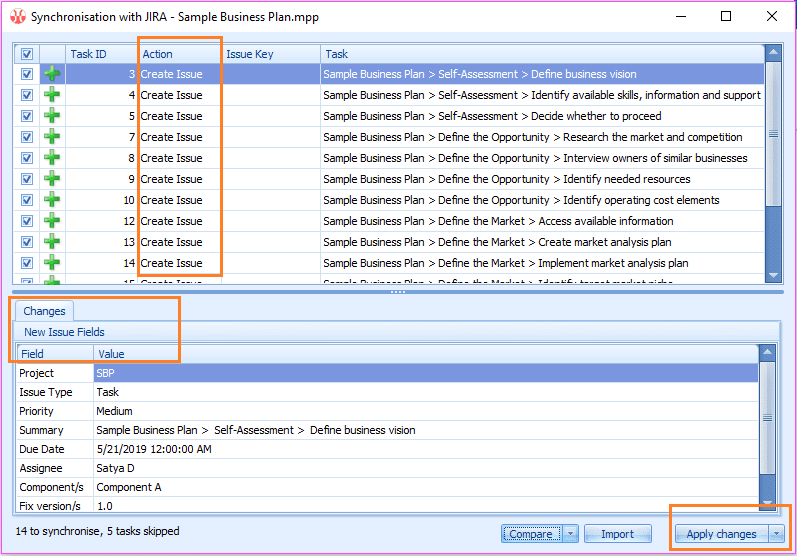The height and width of the screenshot is (556, 797).
Task: Click the green plus icon for task 13
Action: [52, 242]
